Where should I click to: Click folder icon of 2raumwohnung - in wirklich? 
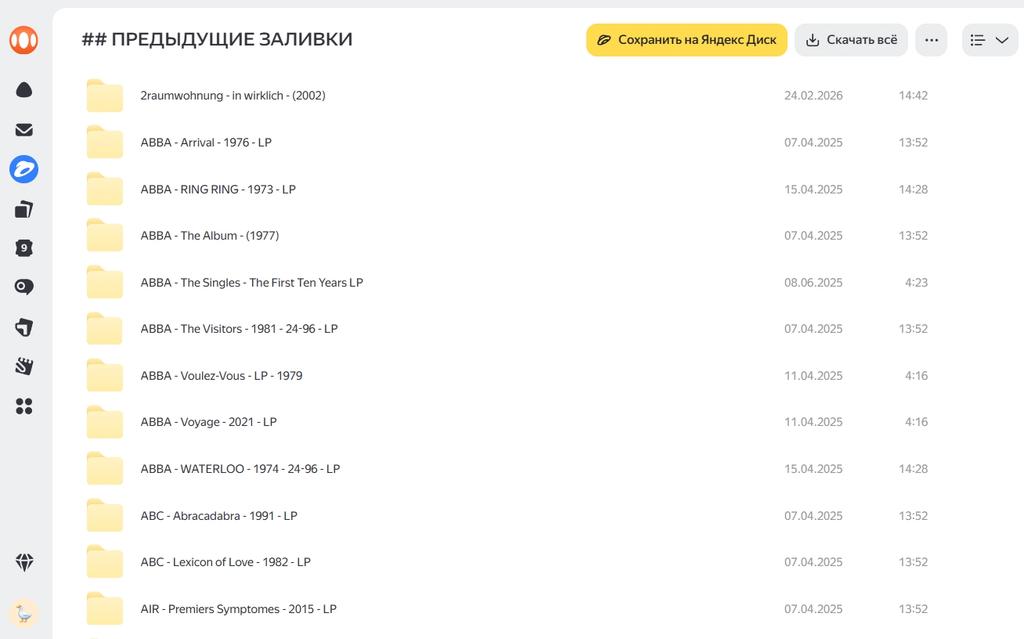pos(104,95)
